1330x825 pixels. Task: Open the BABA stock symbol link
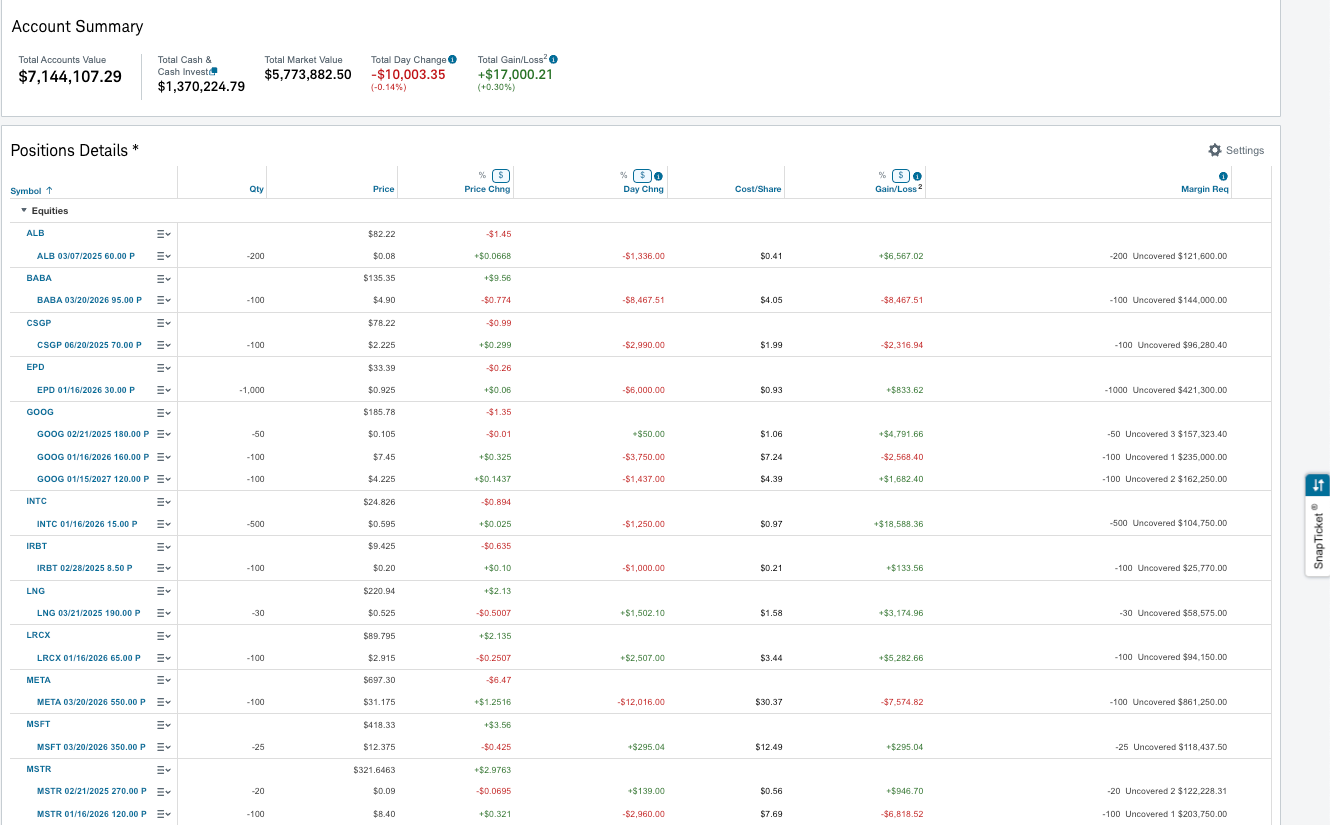point(39,278)
